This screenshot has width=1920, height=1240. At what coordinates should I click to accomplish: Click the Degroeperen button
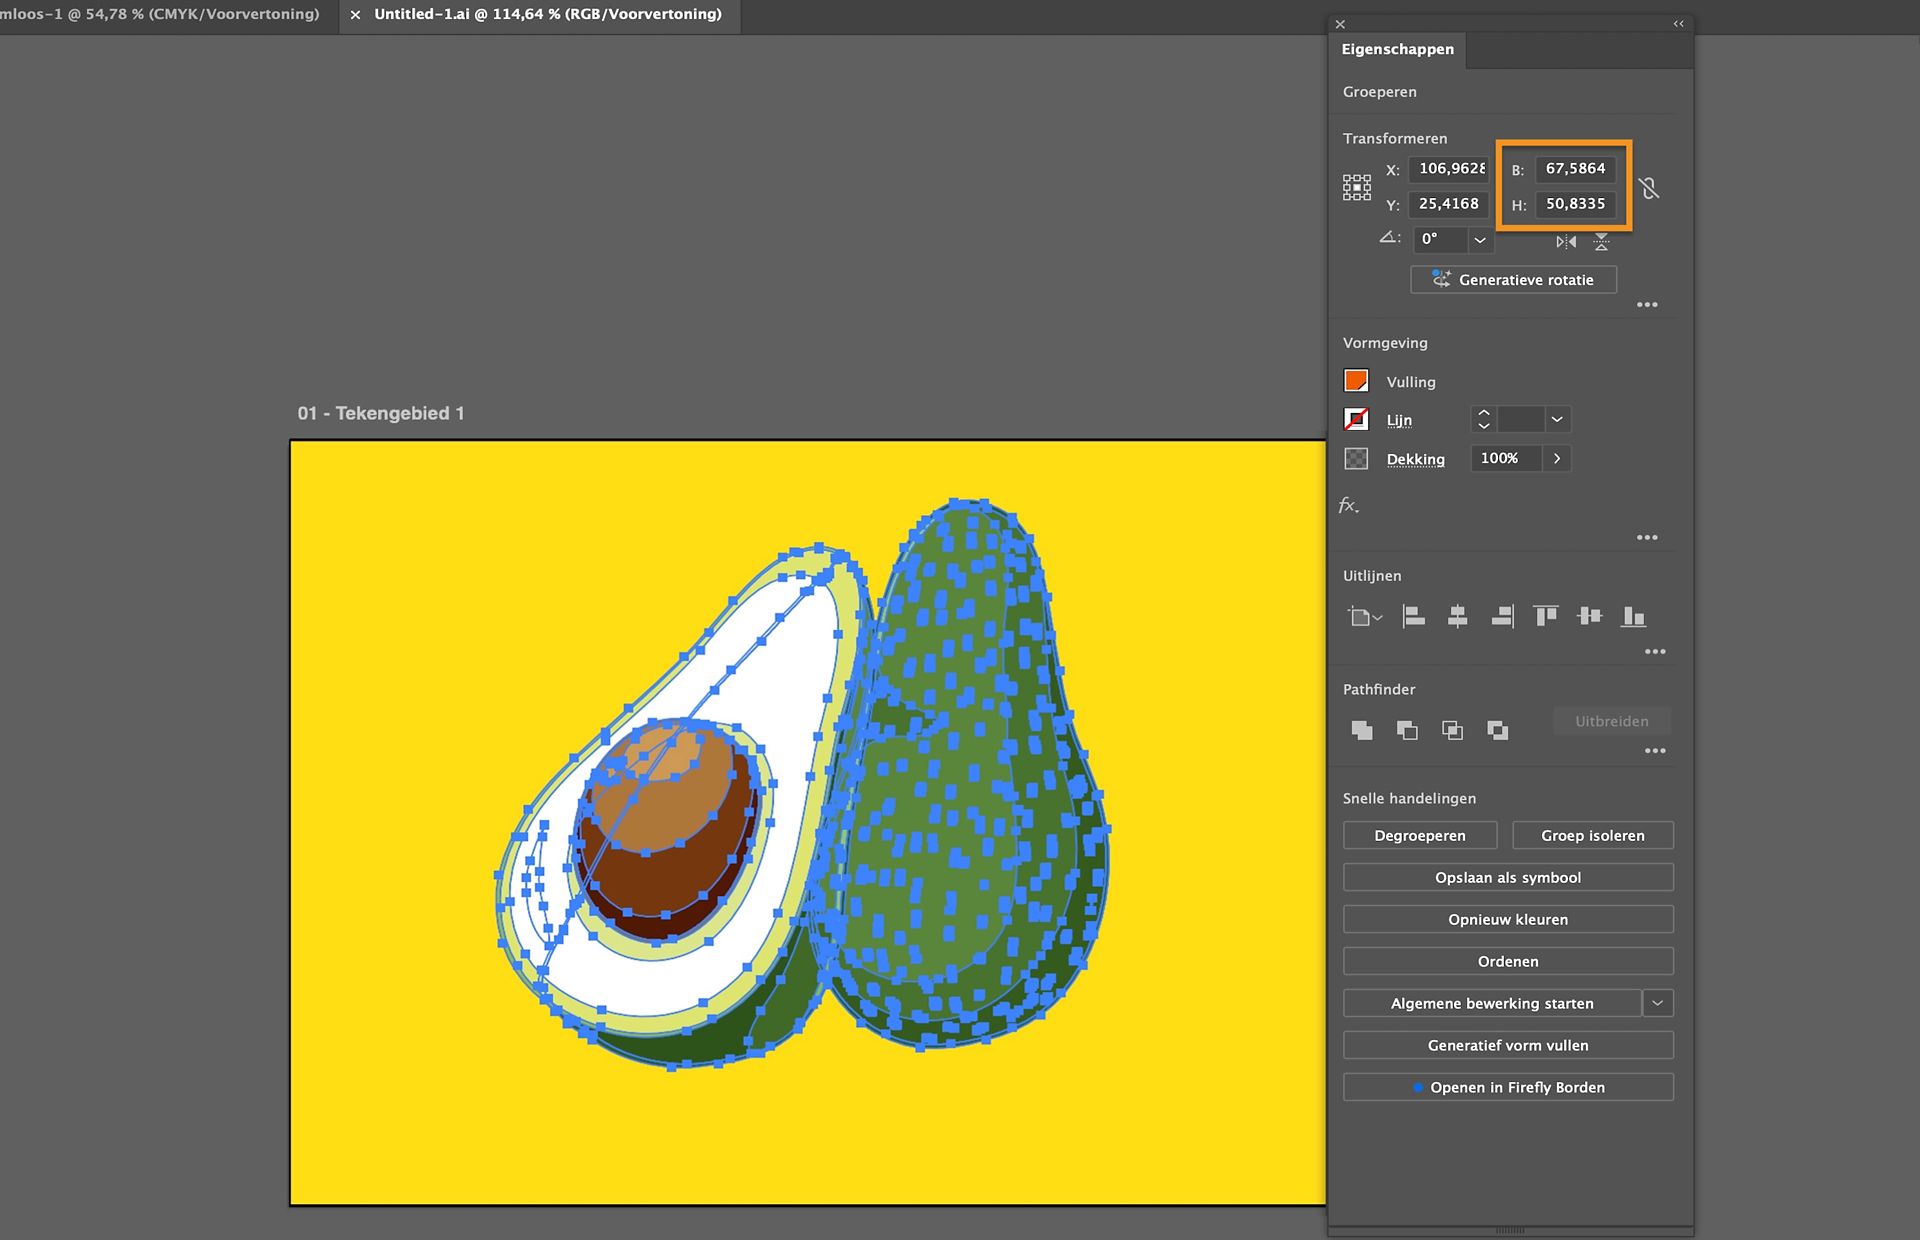1420,835
